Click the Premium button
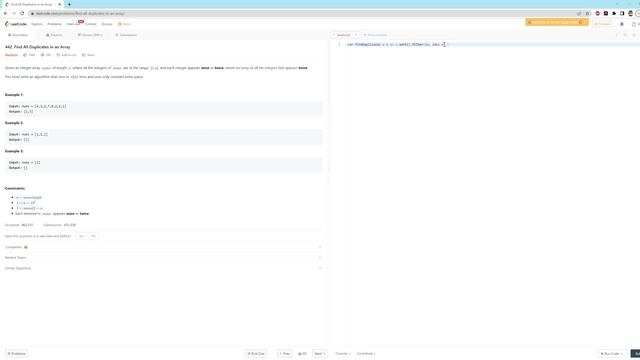The image size is (640, 360). 602,24
